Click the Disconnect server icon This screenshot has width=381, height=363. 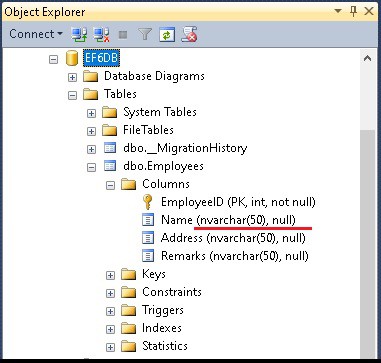click(x=102, y=34)
